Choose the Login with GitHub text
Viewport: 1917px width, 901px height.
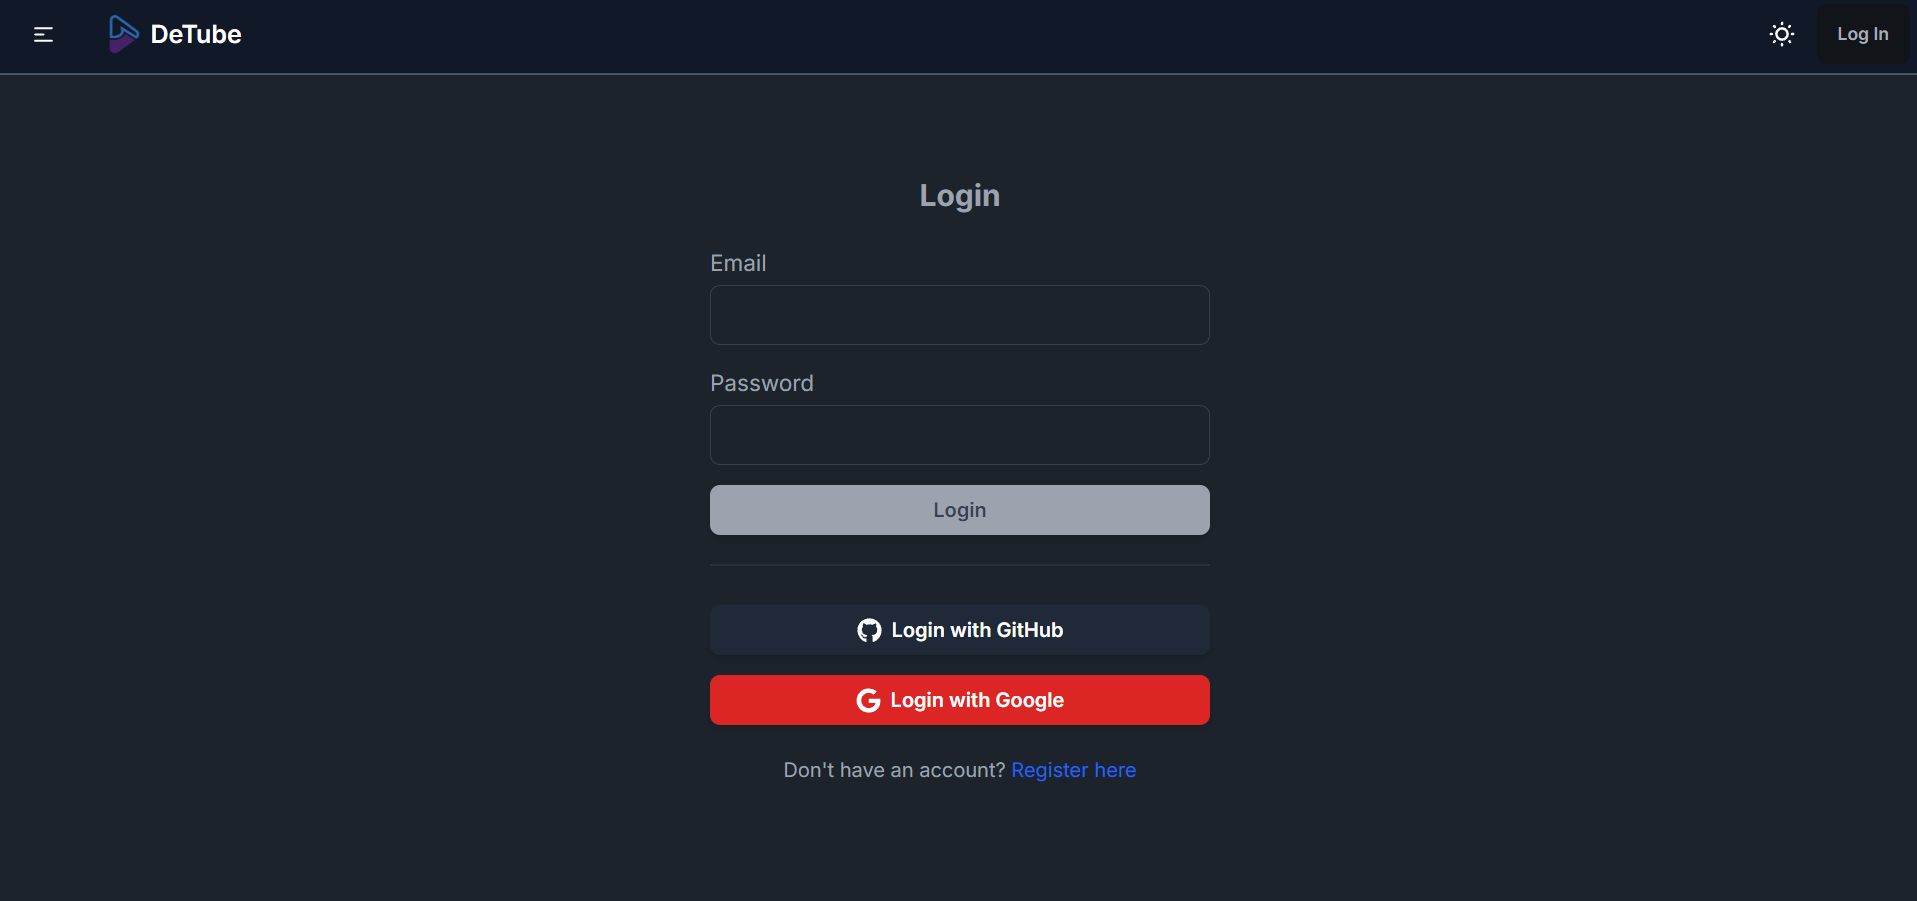click(977, 630)
